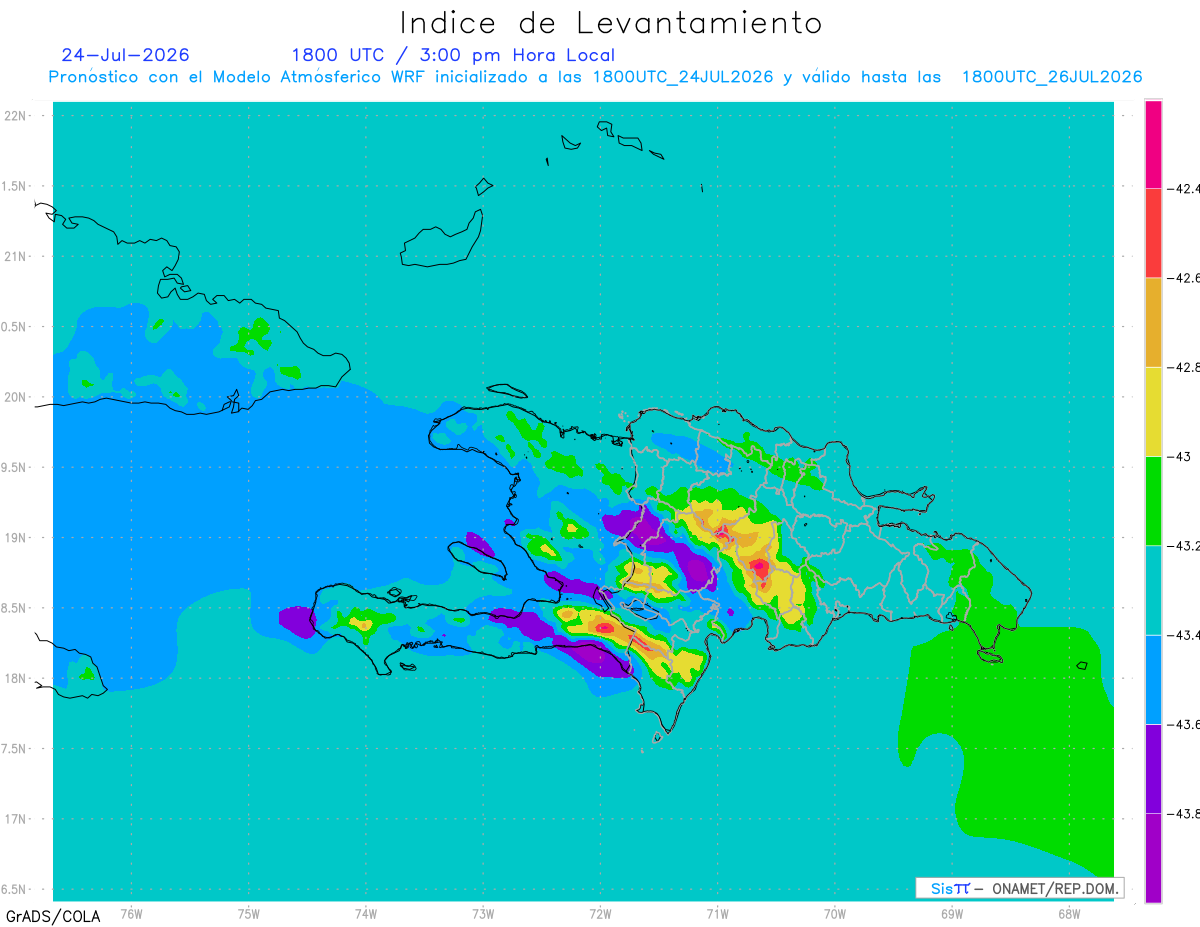
Task: Click the "70W" longitude label
Action: (x=834, y=913)
